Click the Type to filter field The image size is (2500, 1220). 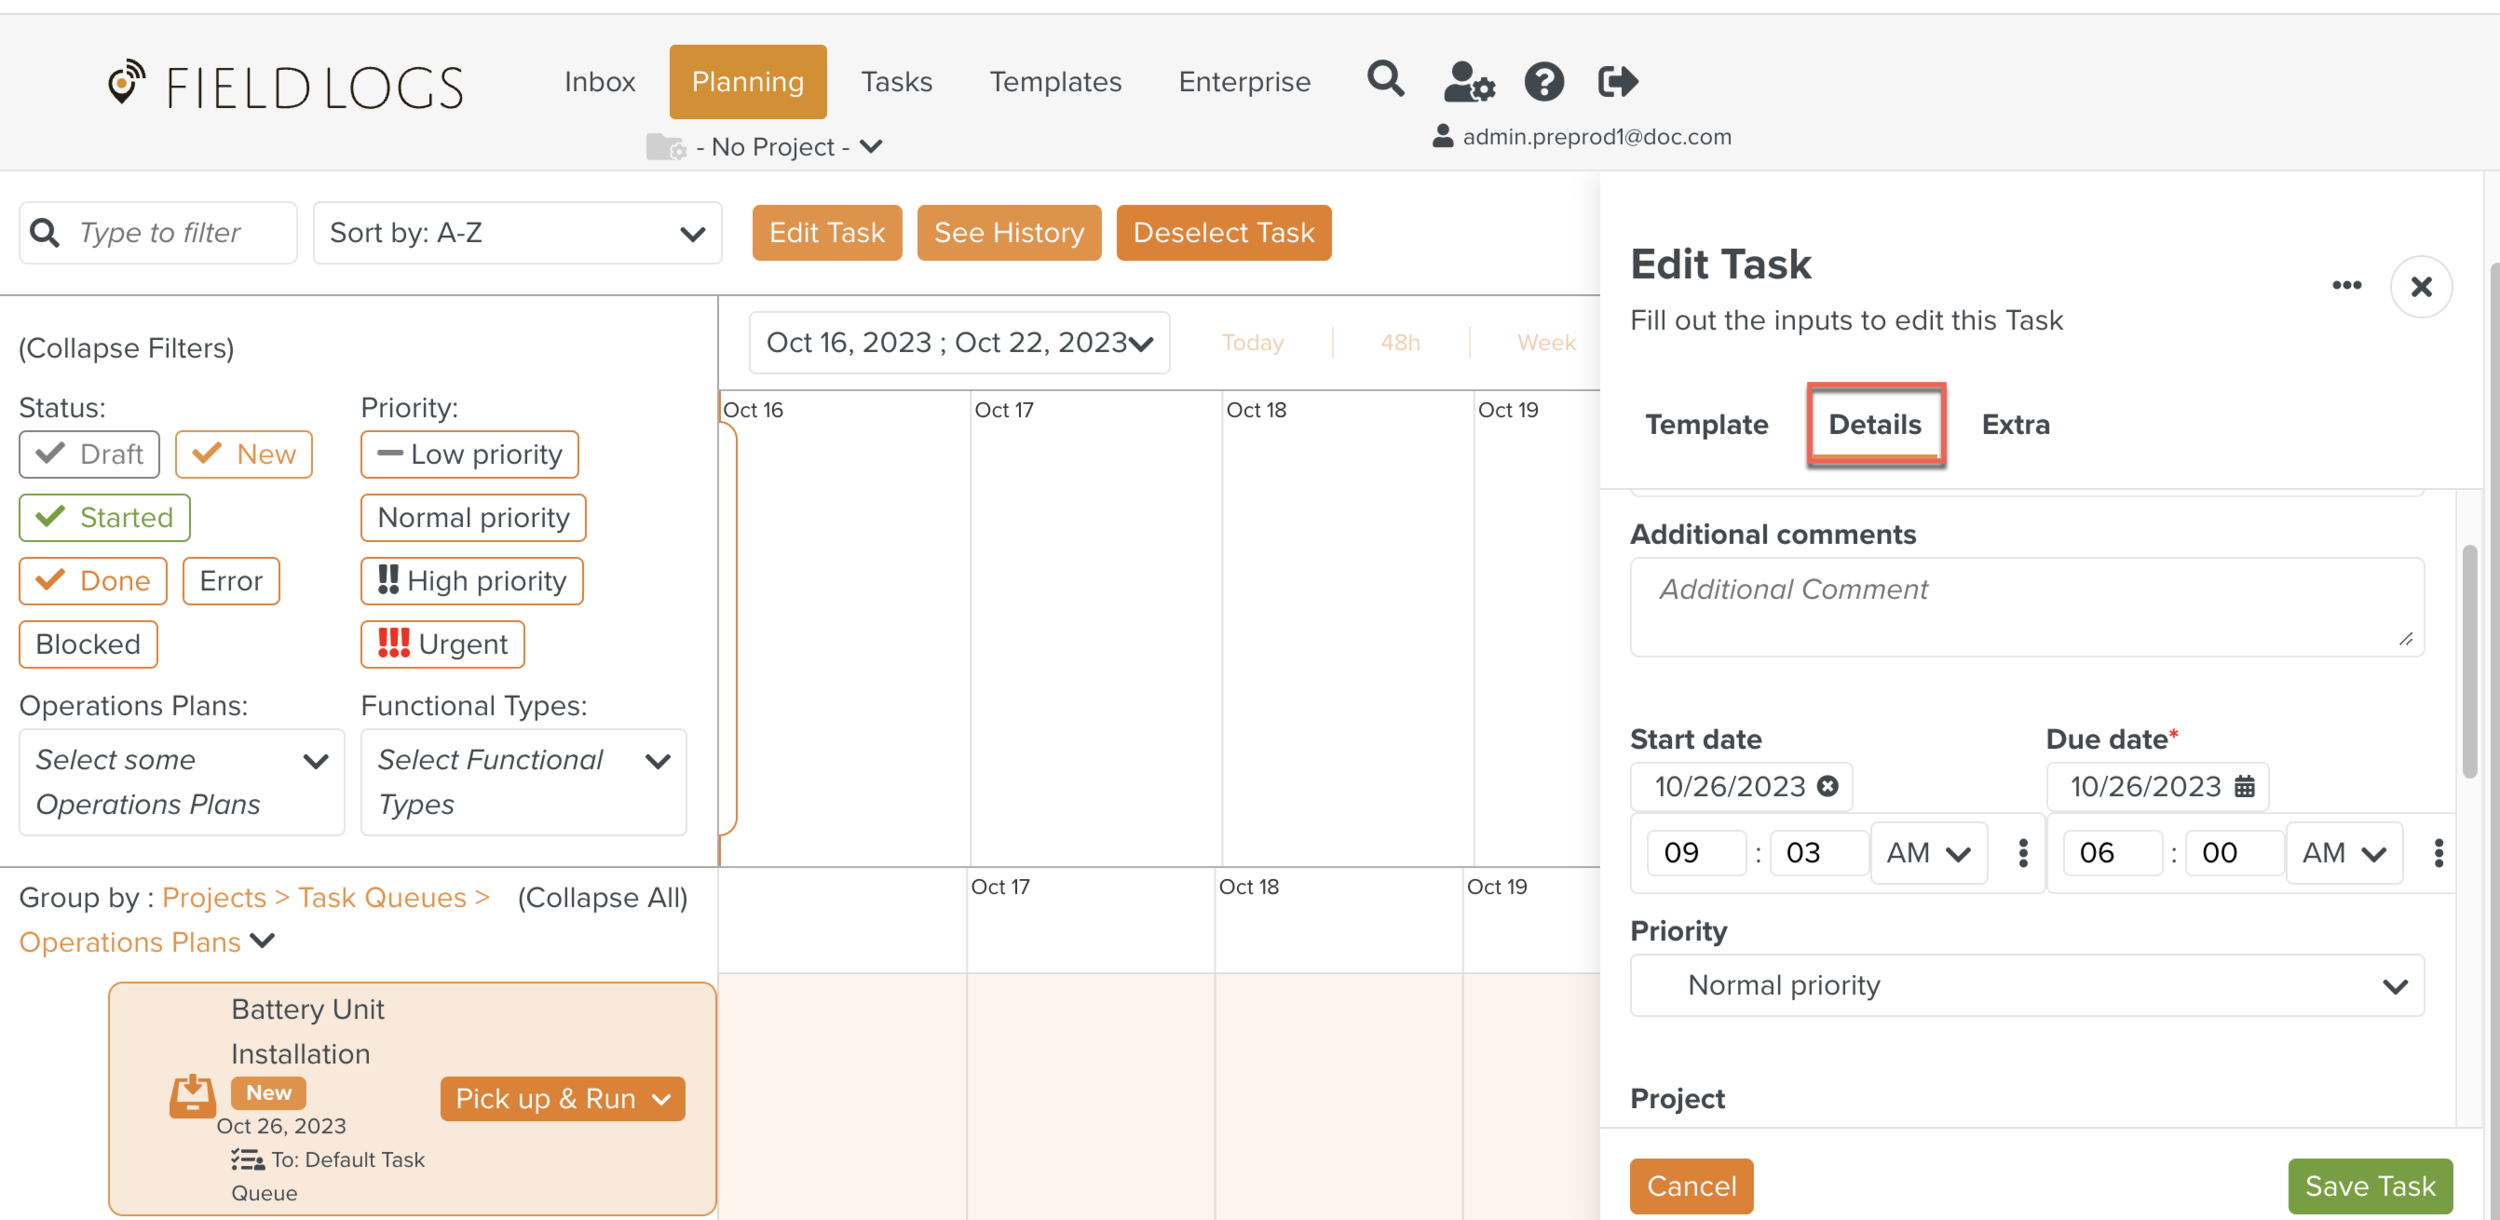point(158,233)
